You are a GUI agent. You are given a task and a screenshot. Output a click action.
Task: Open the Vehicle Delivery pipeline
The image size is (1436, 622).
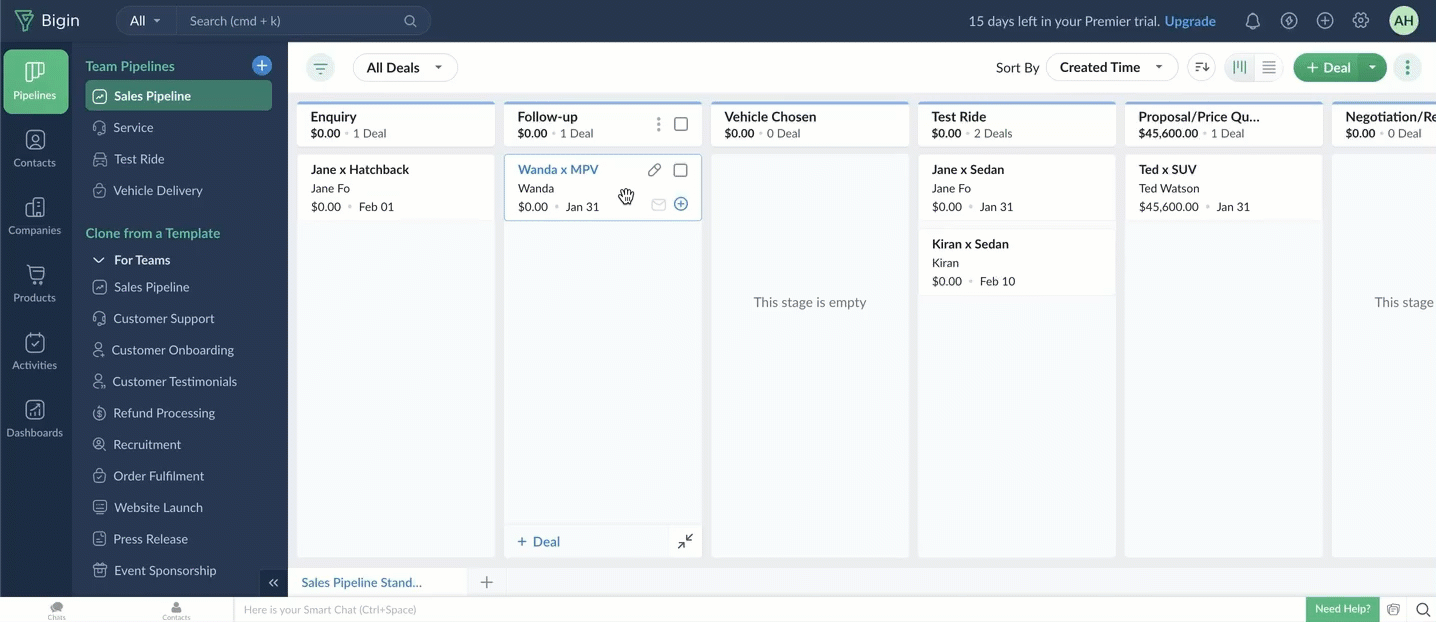[x=157, y=190]
